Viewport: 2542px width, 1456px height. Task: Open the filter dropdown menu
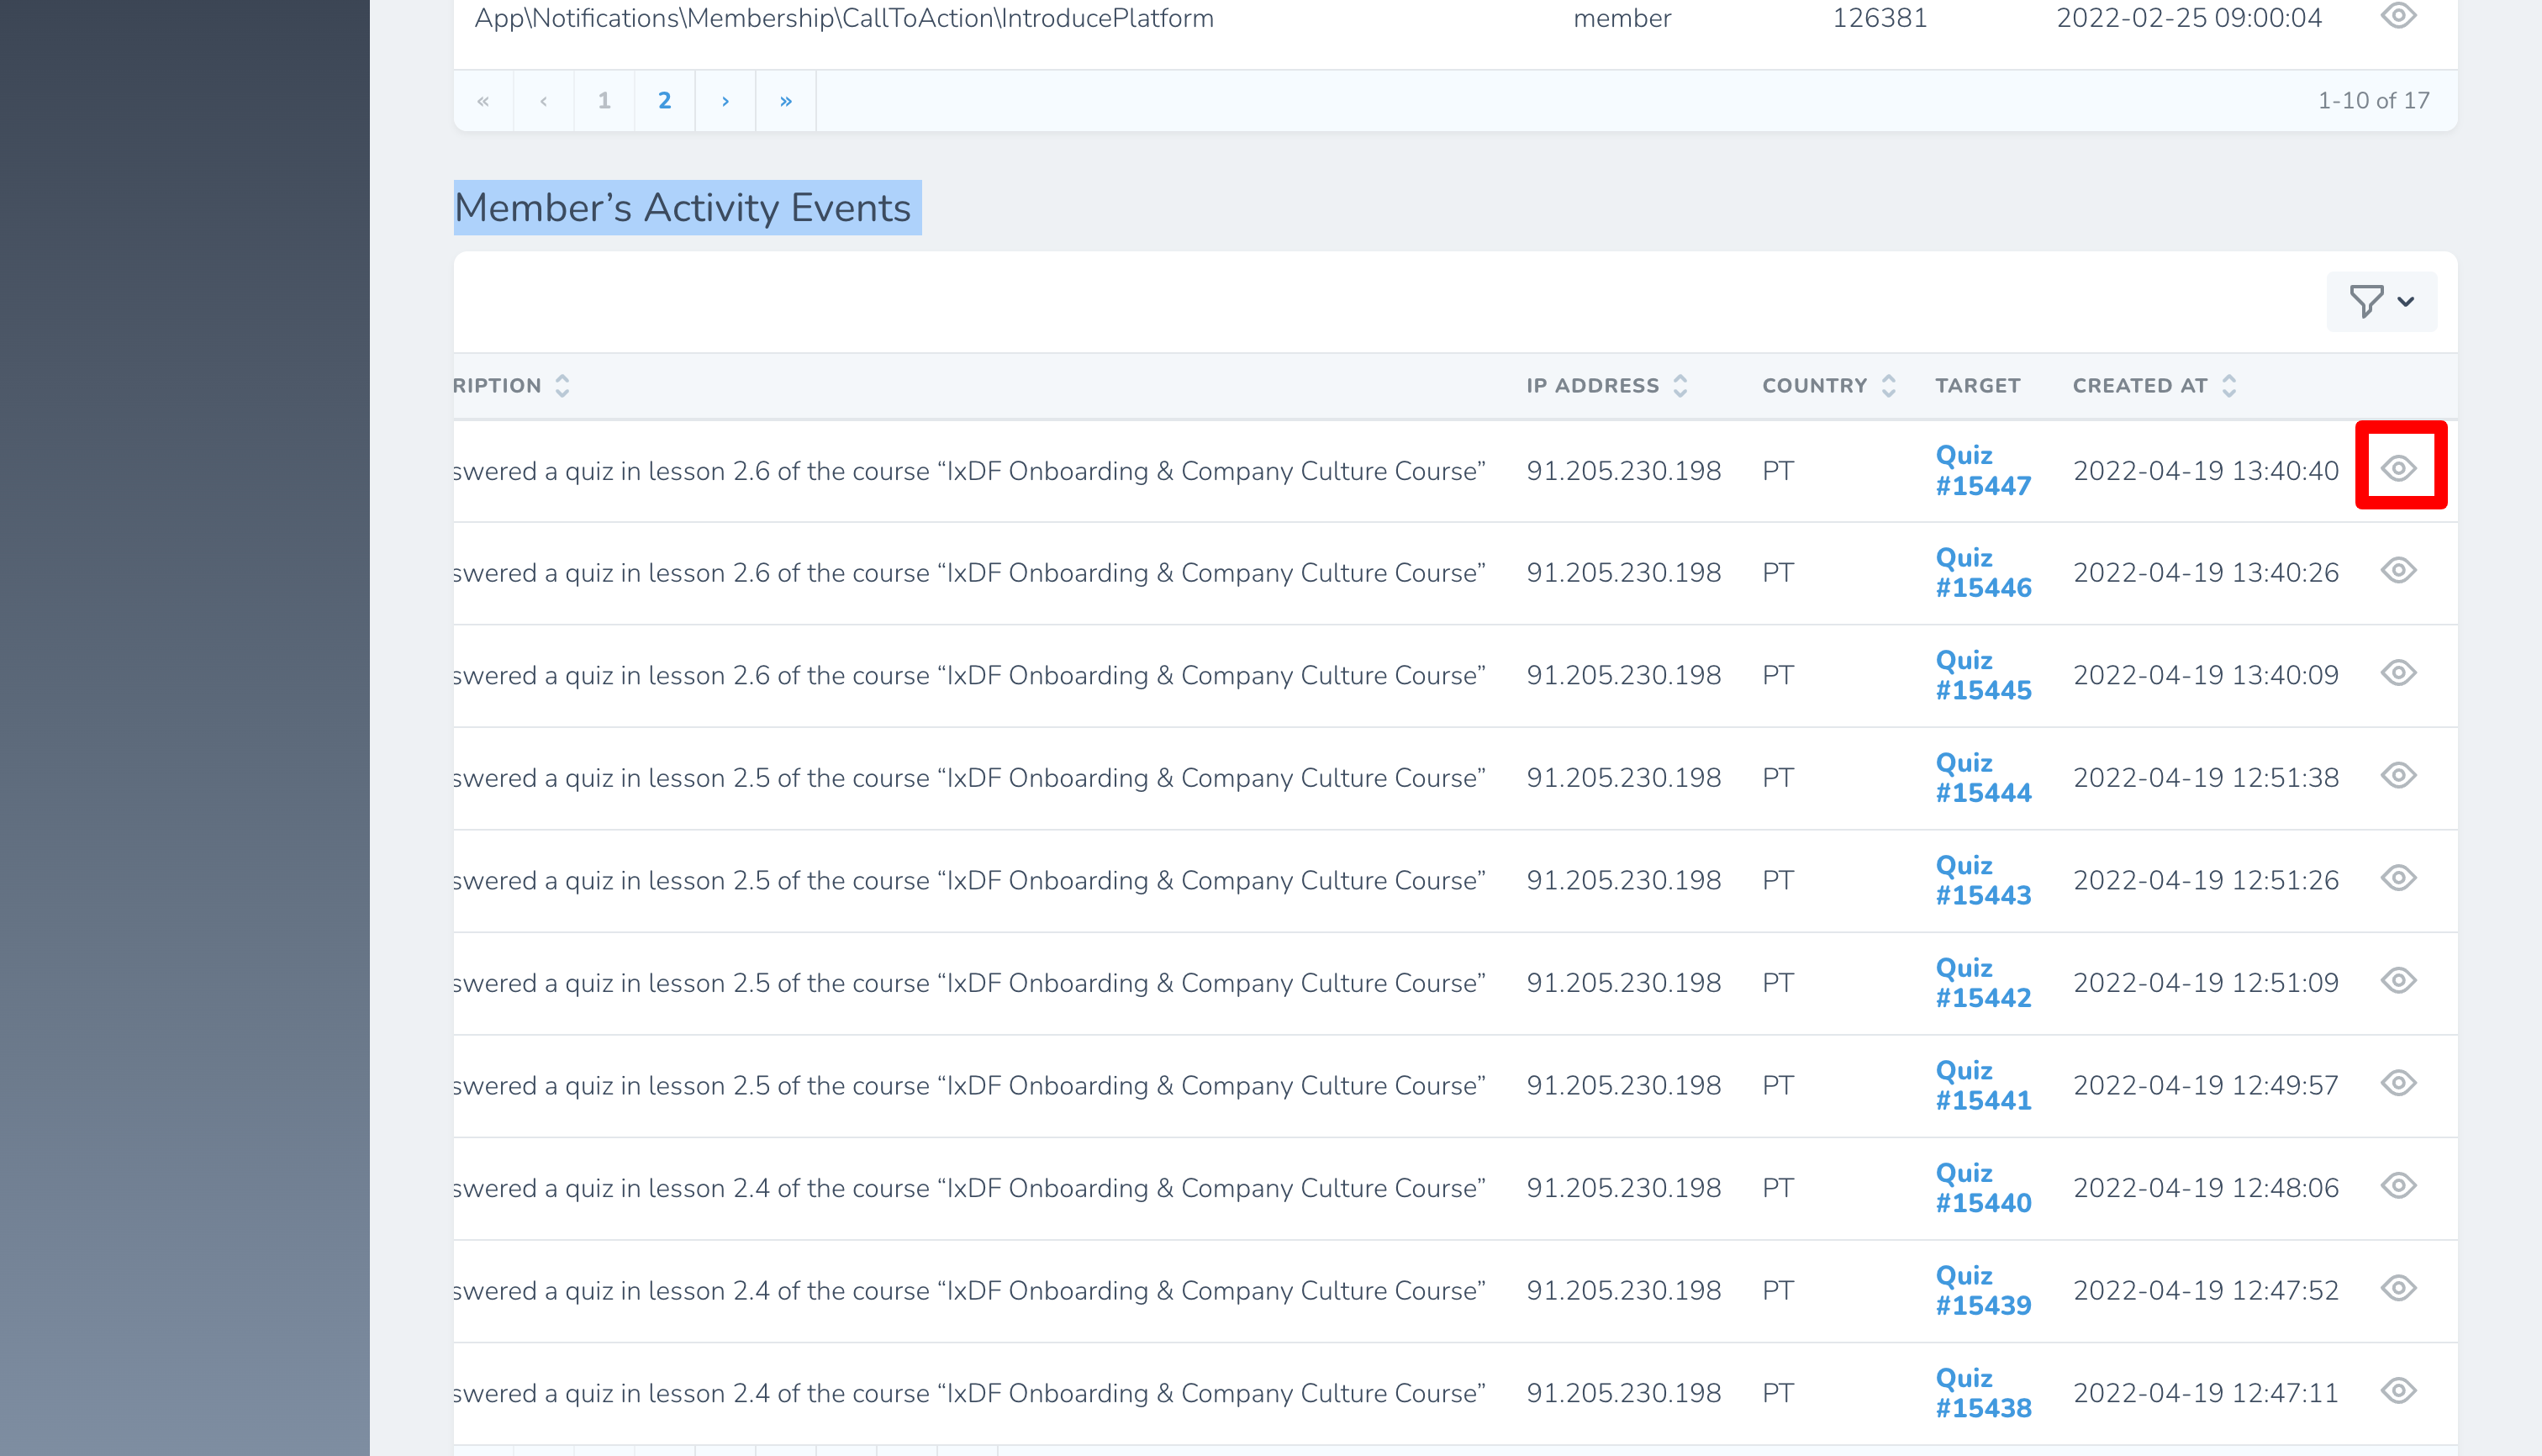(2381, 301)
